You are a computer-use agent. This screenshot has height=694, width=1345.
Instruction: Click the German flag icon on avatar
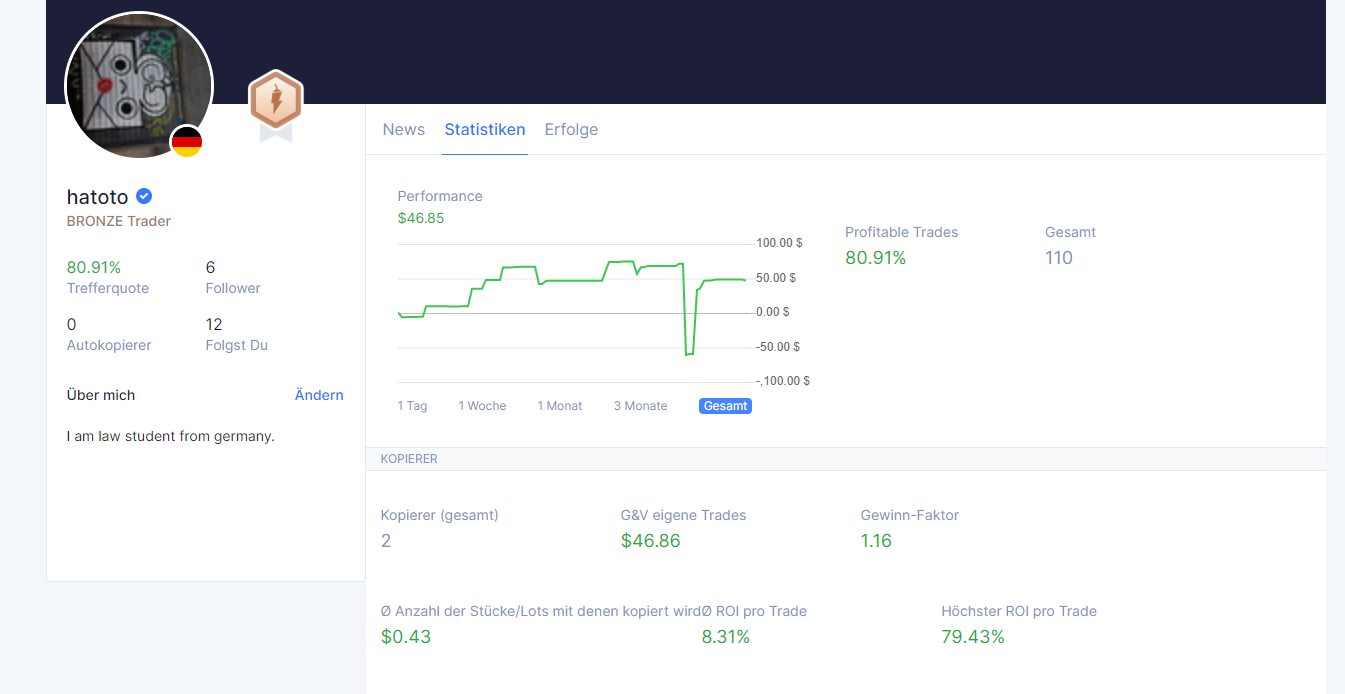(x=187, y=143)
